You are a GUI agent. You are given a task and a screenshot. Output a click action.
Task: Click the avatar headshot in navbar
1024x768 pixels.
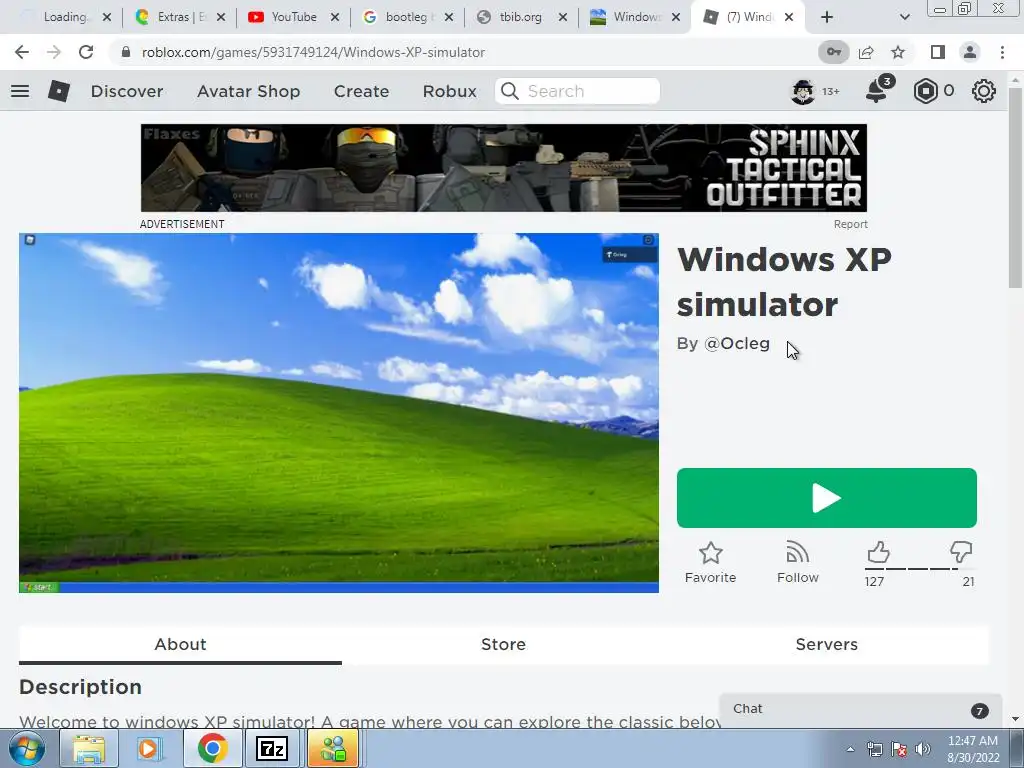click(x=803, y=91)
